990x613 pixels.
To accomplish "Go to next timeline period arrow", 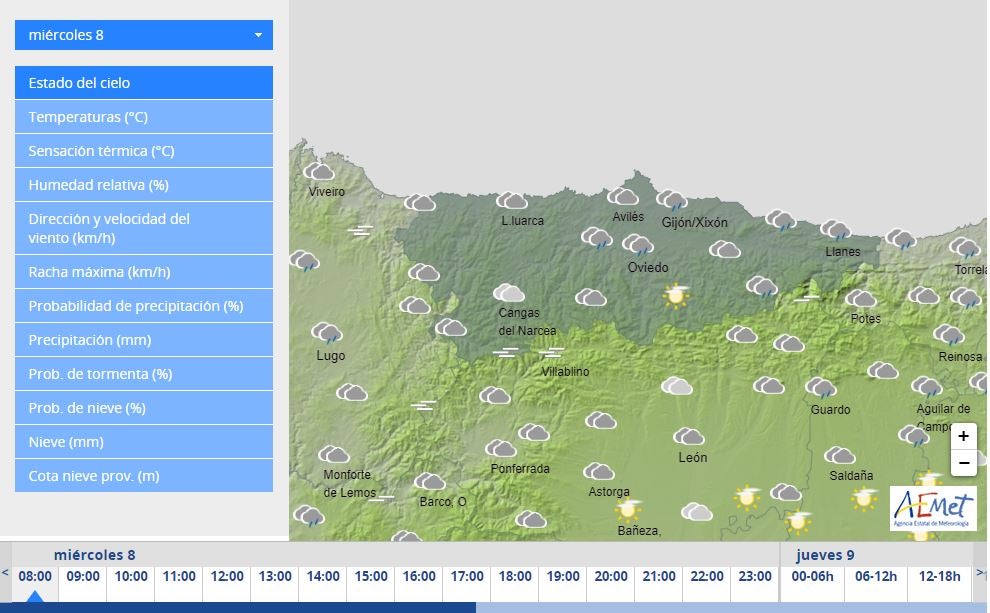I will 981,573.
